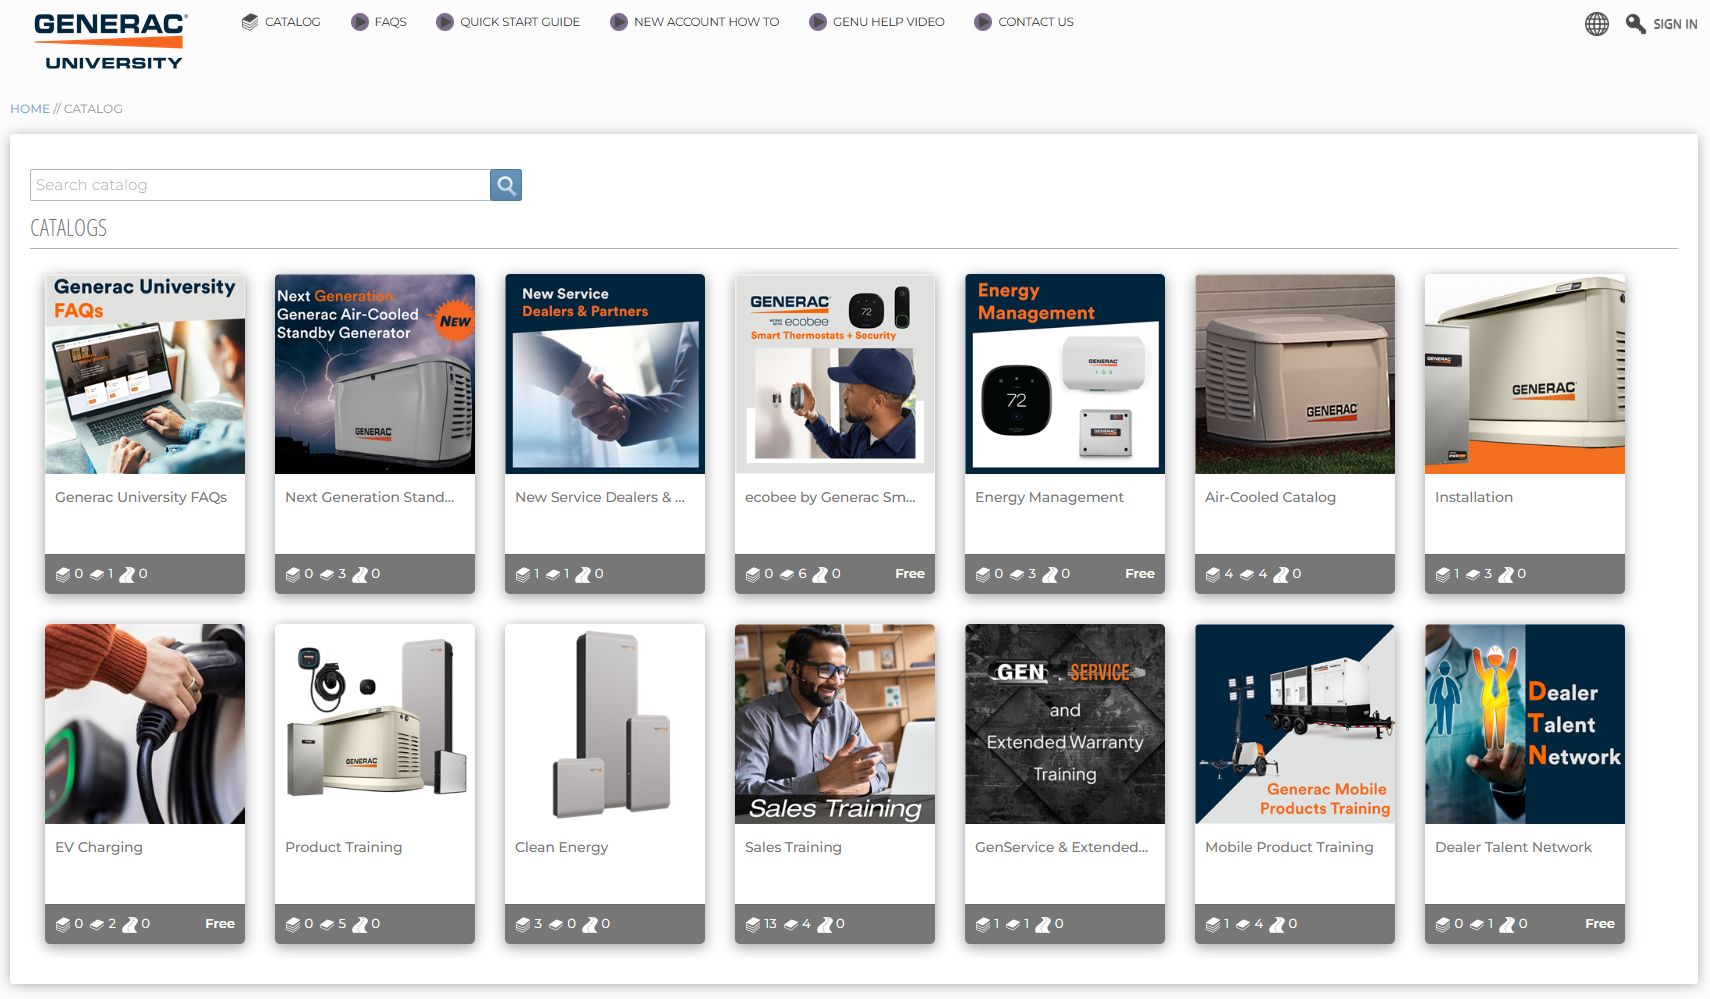Click learner icon on Dealer Talent Network card
The image size is (1710, 999).
pyautogui.click(x=1507, y=924)
